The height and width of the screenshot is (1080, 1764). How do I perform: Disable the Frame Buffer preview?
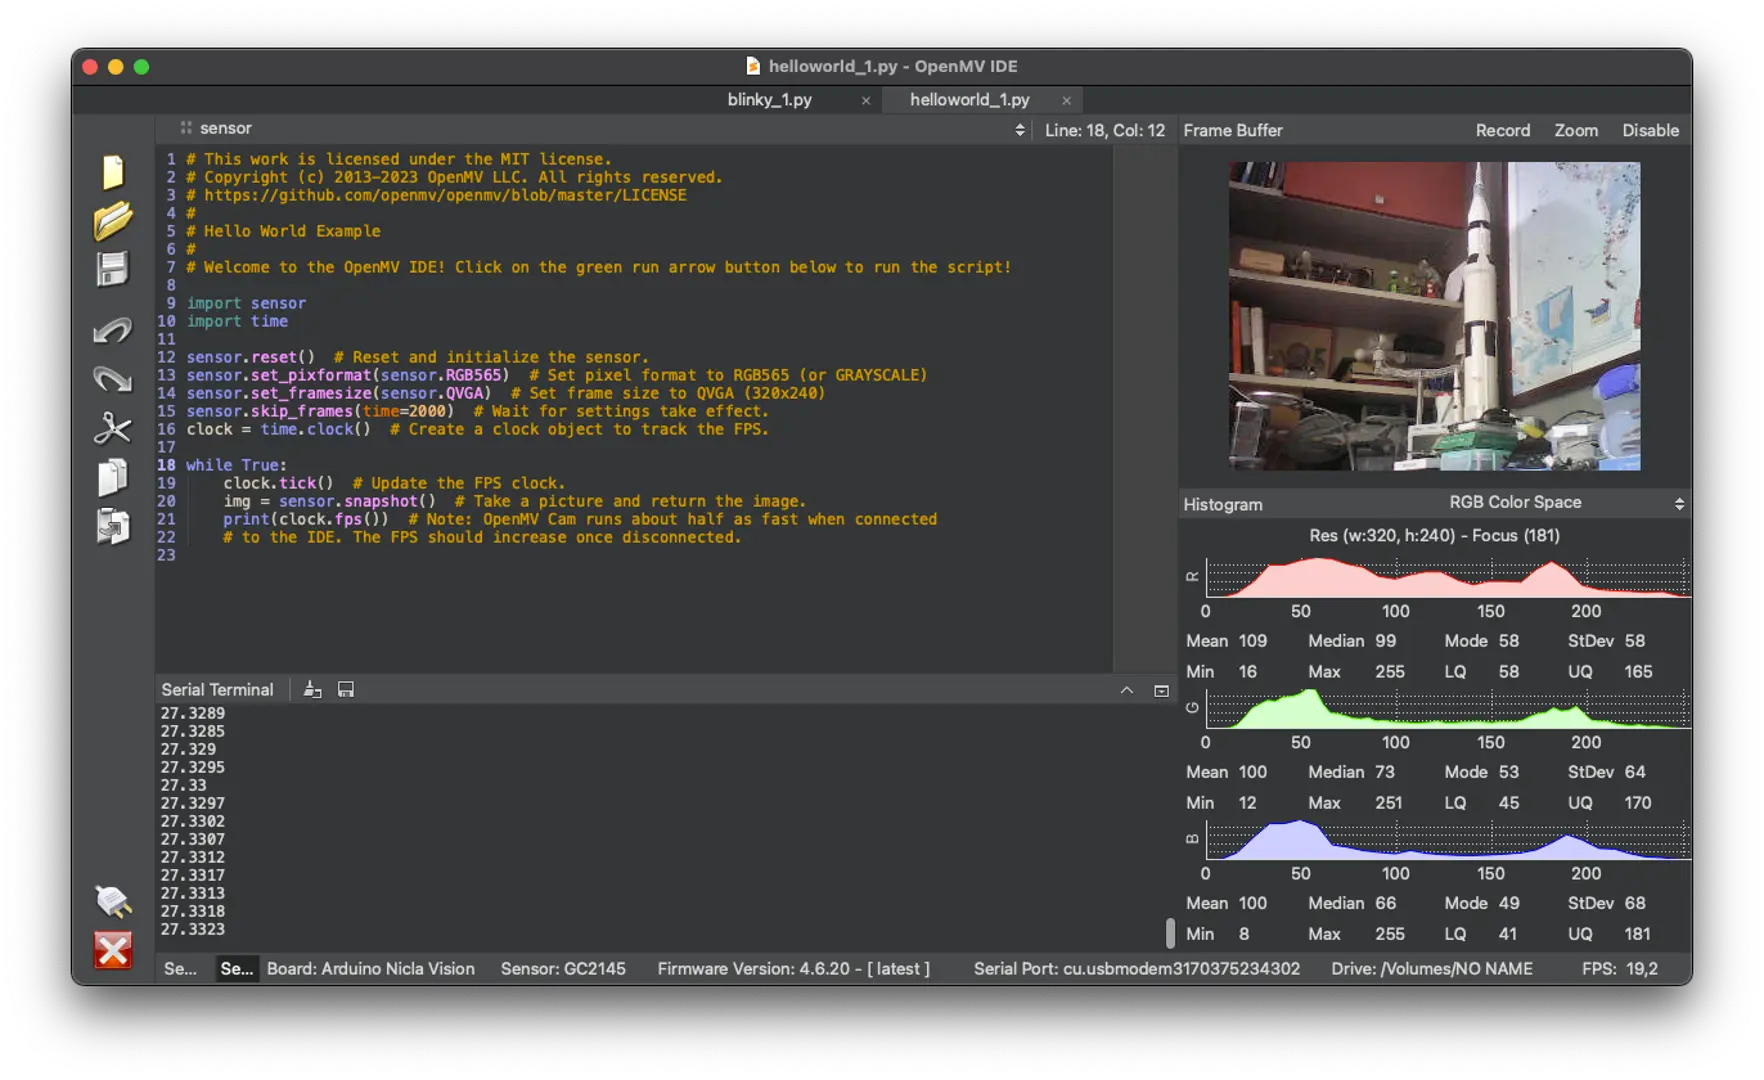pyautogui.click(x=1650, y=130)
